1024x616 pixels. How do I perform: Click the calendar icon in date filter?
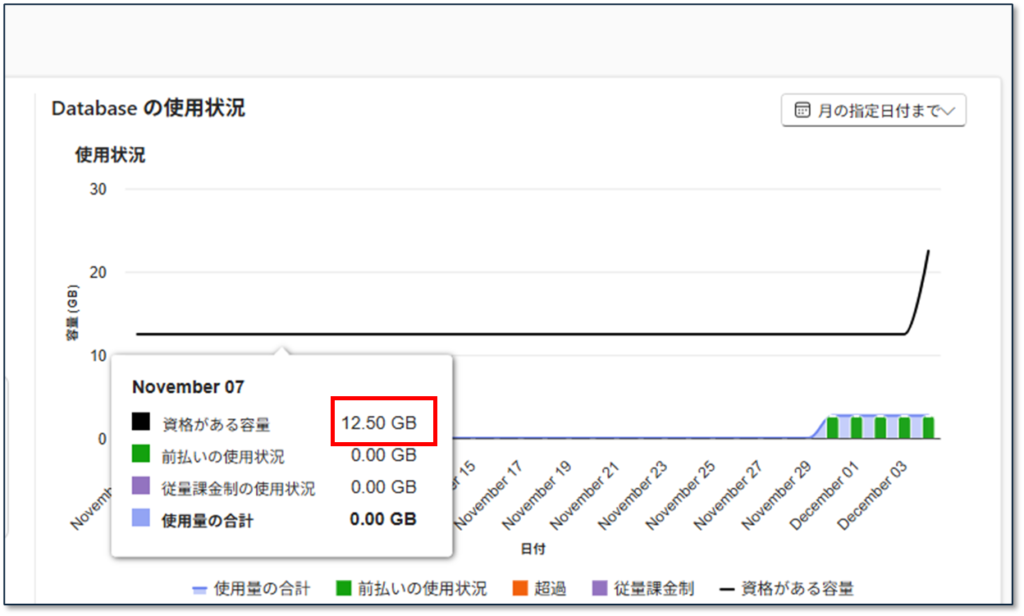pyautogui.click(x=801, y=111)
